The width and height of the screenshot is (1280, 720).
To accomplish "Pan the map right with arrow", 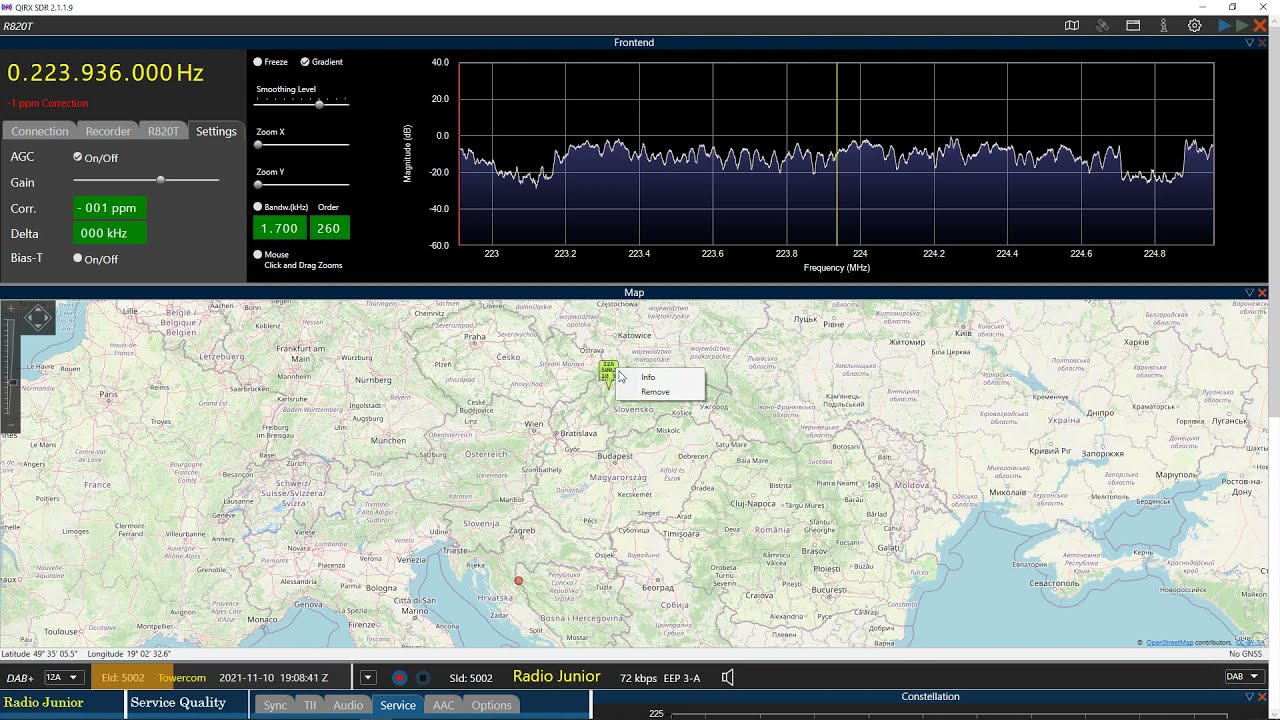I will 46,318.
